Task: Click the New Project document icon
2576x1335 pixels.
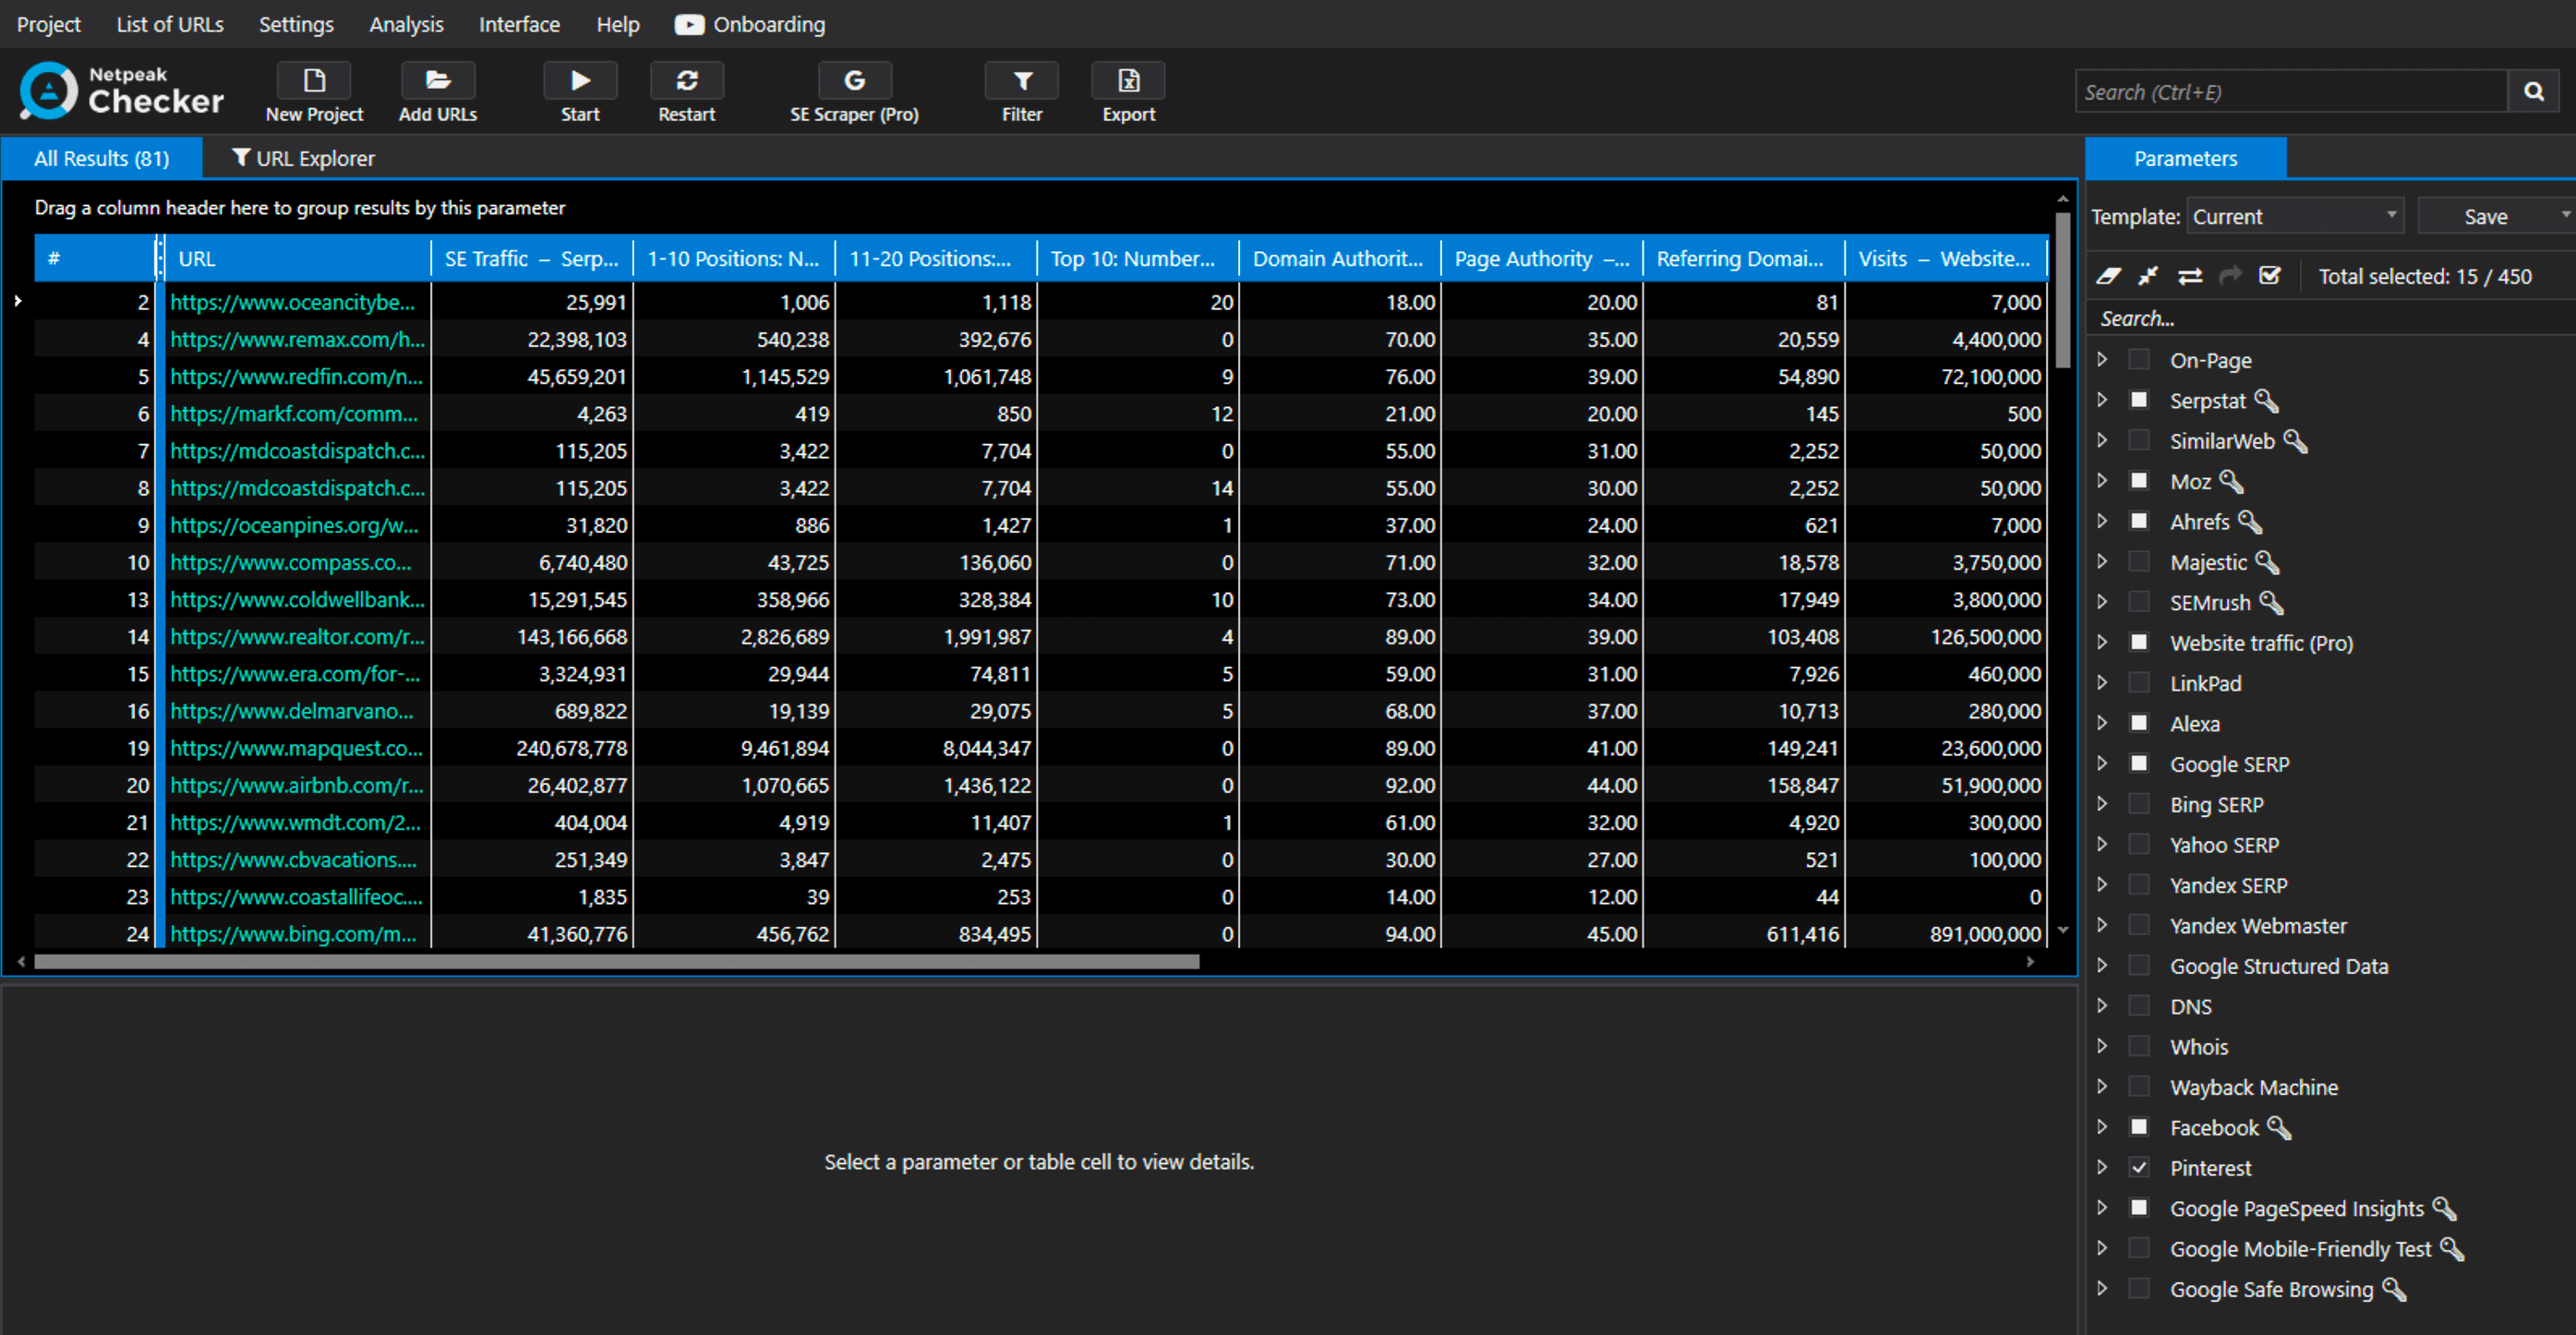Action: pyautogui.click(x=314, y=81)
